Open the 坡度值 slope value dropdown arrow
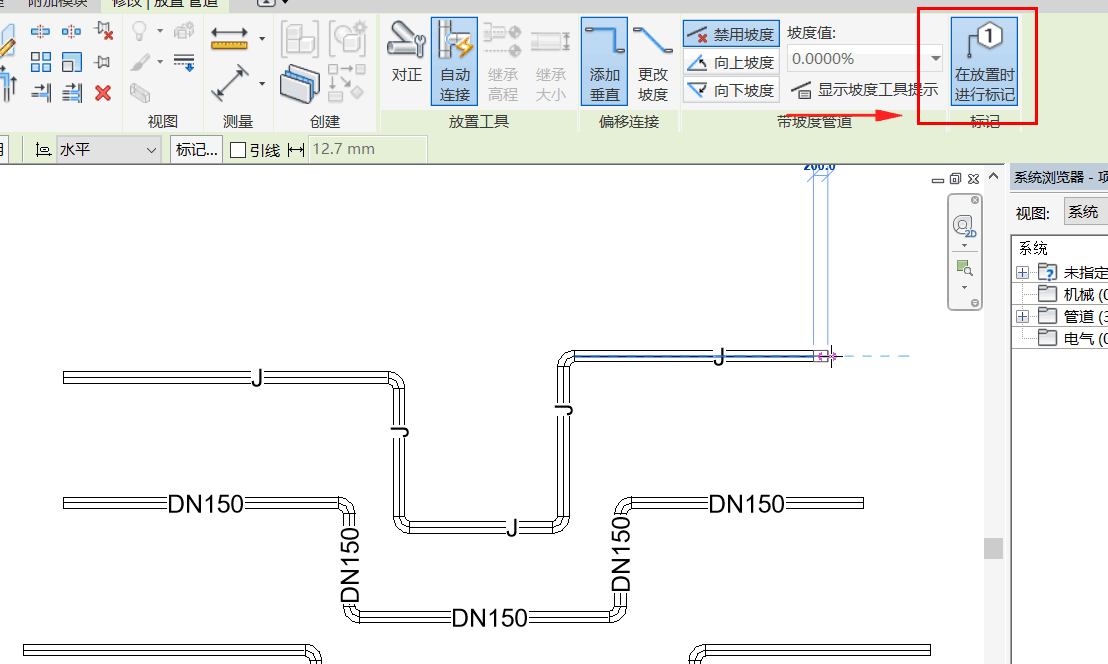 (935, 59)
